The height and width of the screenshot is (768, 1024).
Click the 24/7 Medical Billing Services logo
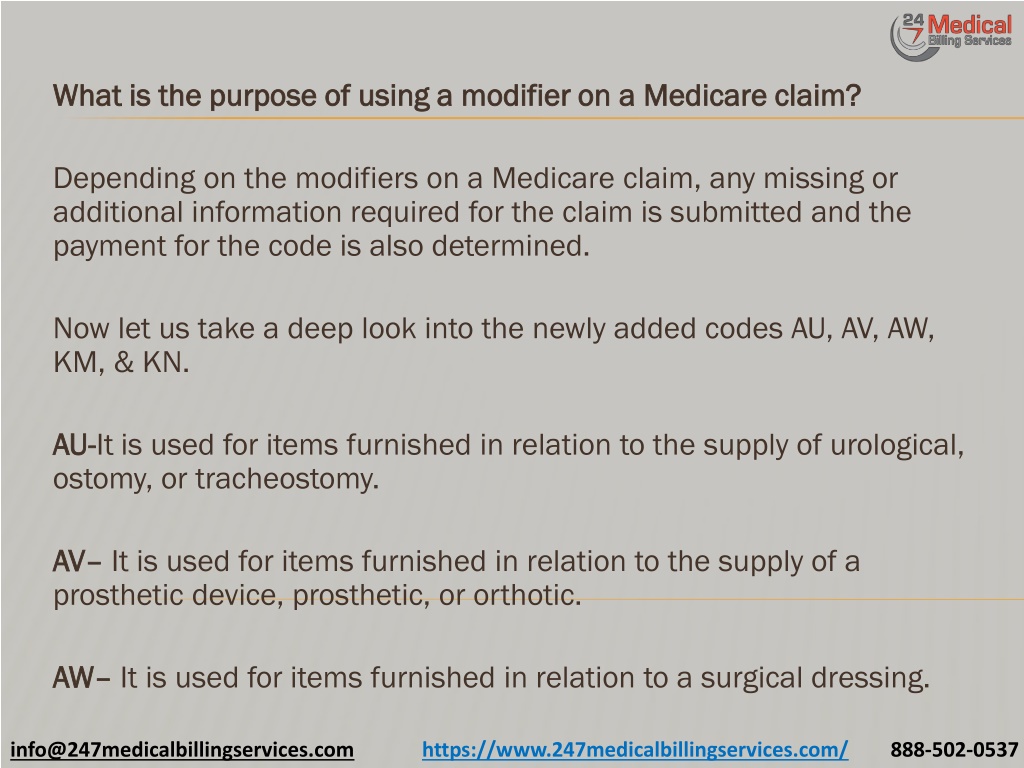tap(951, 35)
